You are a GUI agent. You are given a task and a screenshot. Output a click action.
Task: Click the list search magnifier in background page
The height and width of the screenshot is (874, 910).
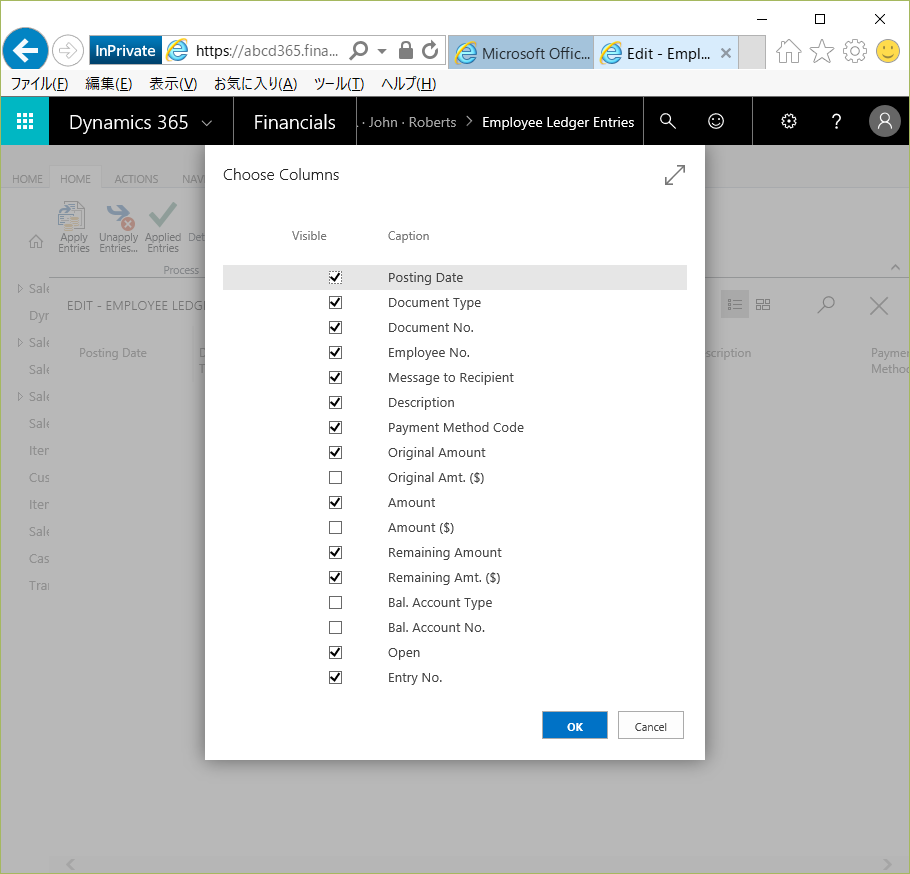coord(826,305)
